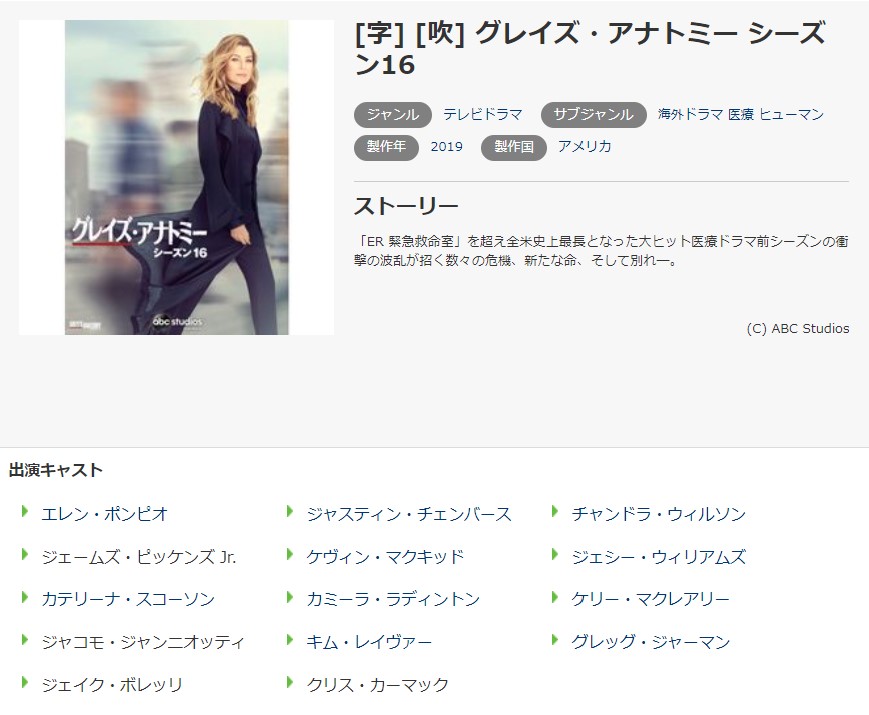Click the green arrow beside ケヴィン・マクキッド
This screenshot has height=715, width=869.
(289, 554)
